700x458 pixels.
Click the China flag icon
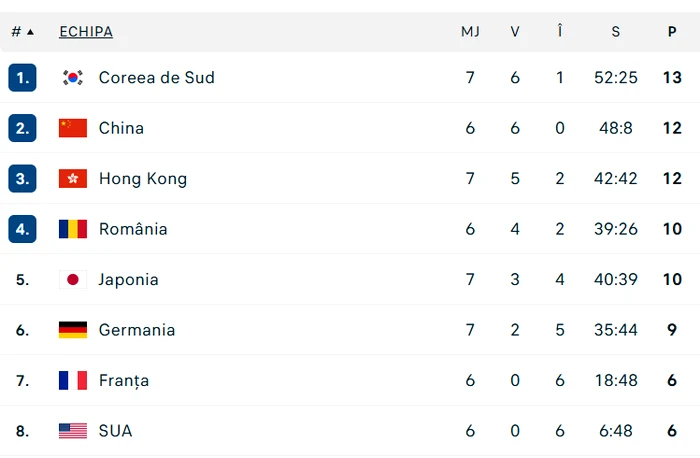[x=73, y=128]
